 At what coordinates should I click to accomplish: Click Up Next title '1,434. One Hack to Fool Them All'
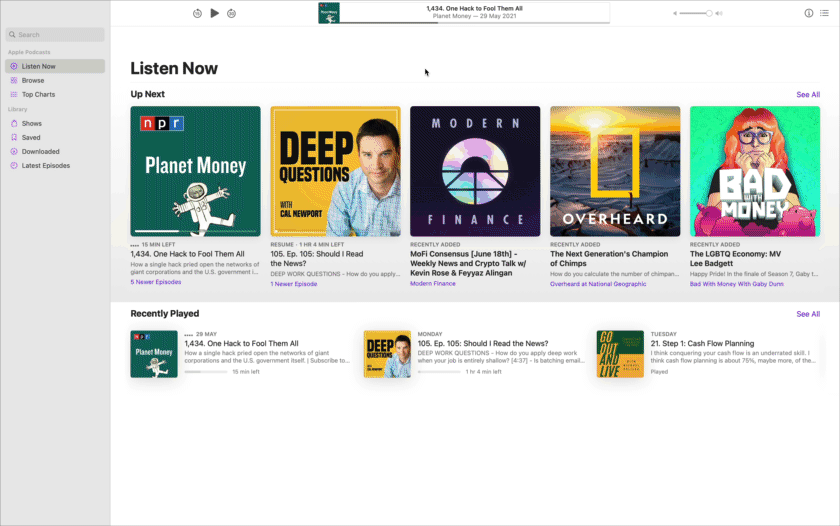pyautogui.click(x=188, y=254)
